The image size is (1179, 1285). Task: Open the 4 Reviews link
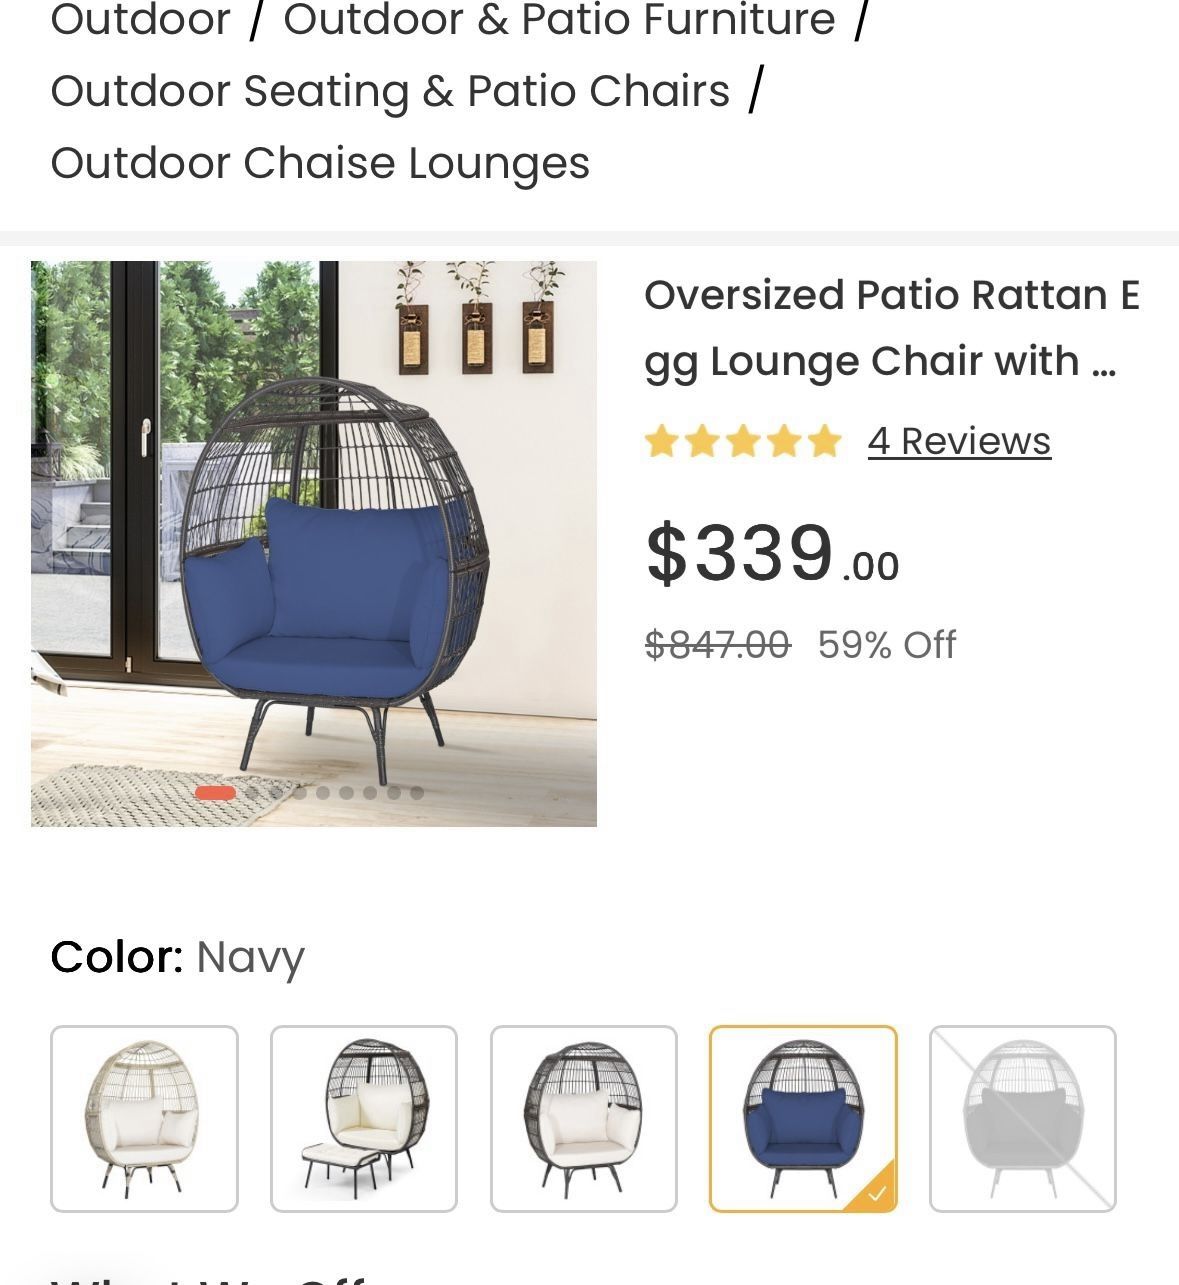coord(959,441)
